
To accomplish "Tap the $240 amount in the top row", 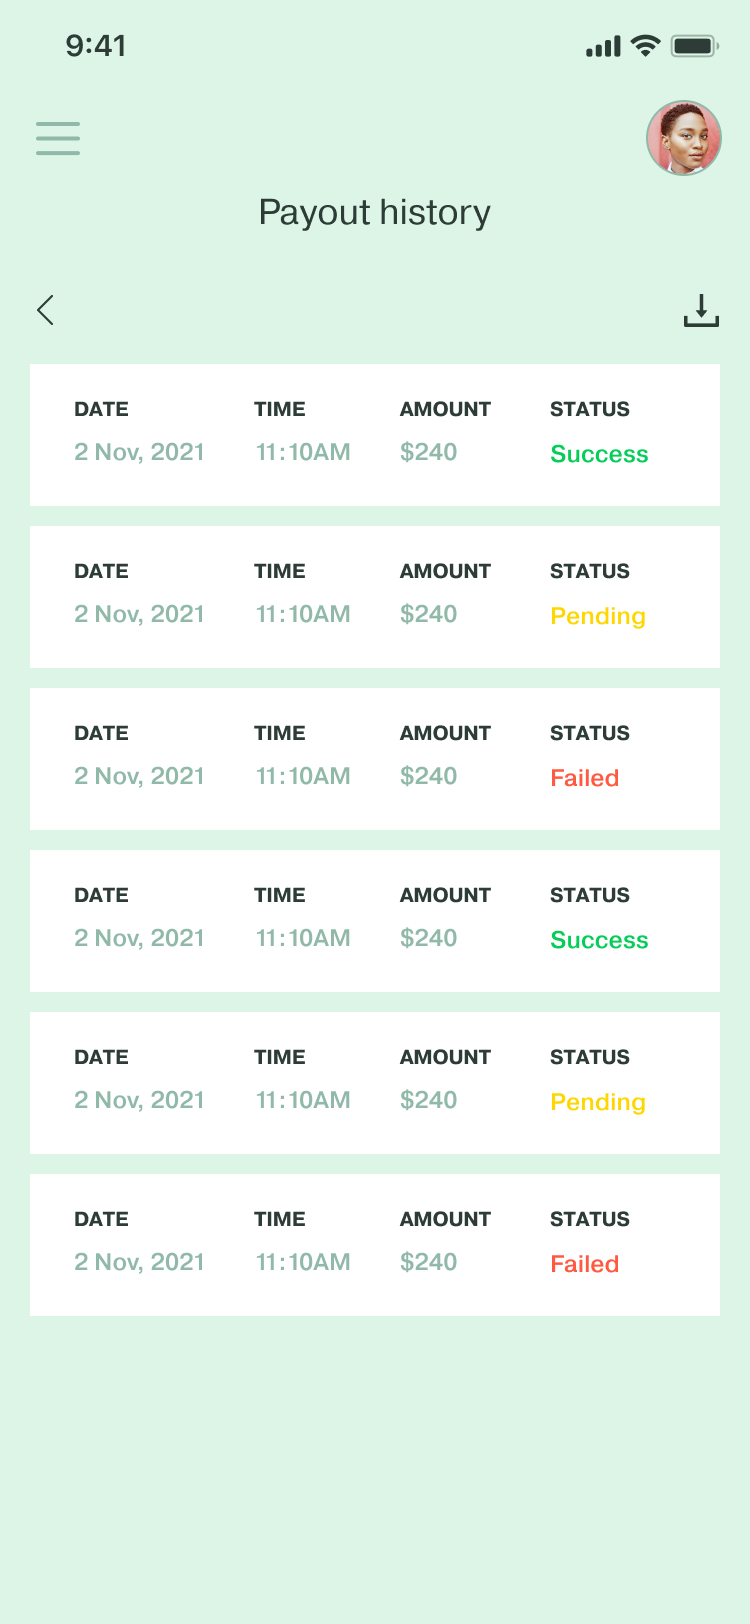I will point(428,452).
